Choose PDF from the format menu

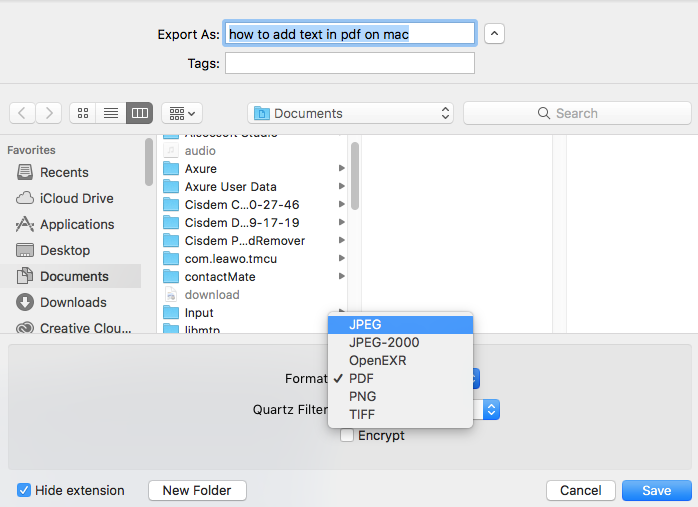[x=400, y=378]
